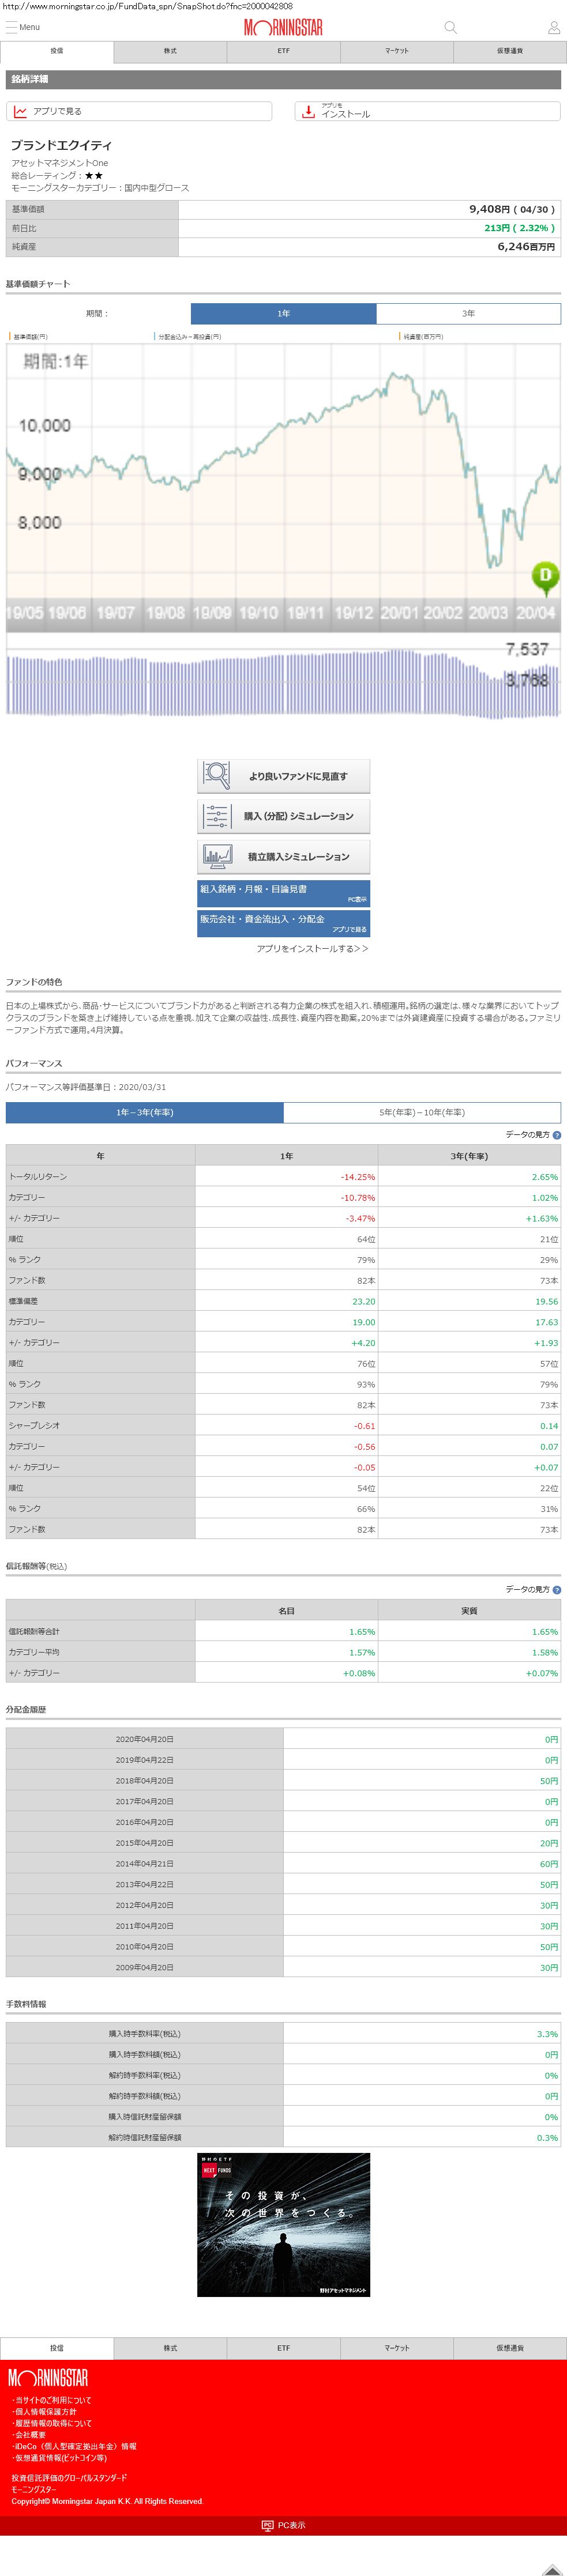Show the 5年(年率)－10年(年率) performance tab

point(422,1112)
